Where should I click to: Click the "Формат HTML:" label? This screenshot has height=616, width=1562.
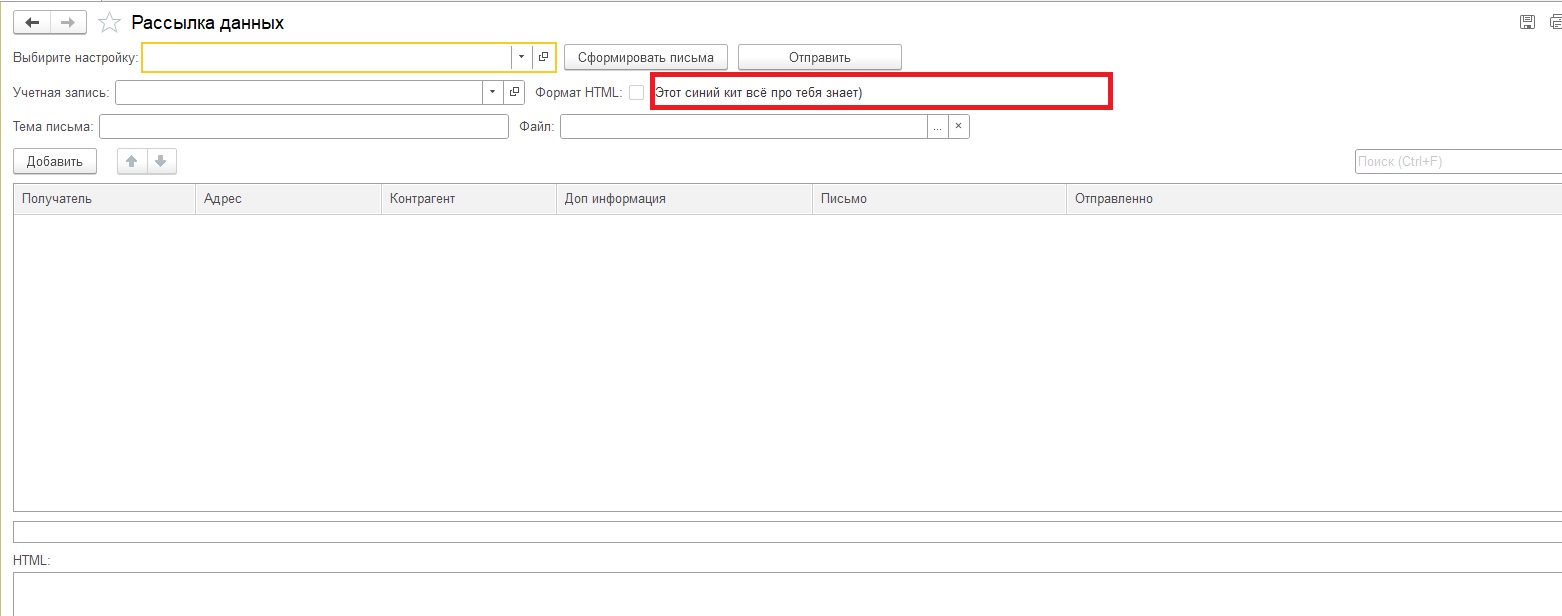579,93
